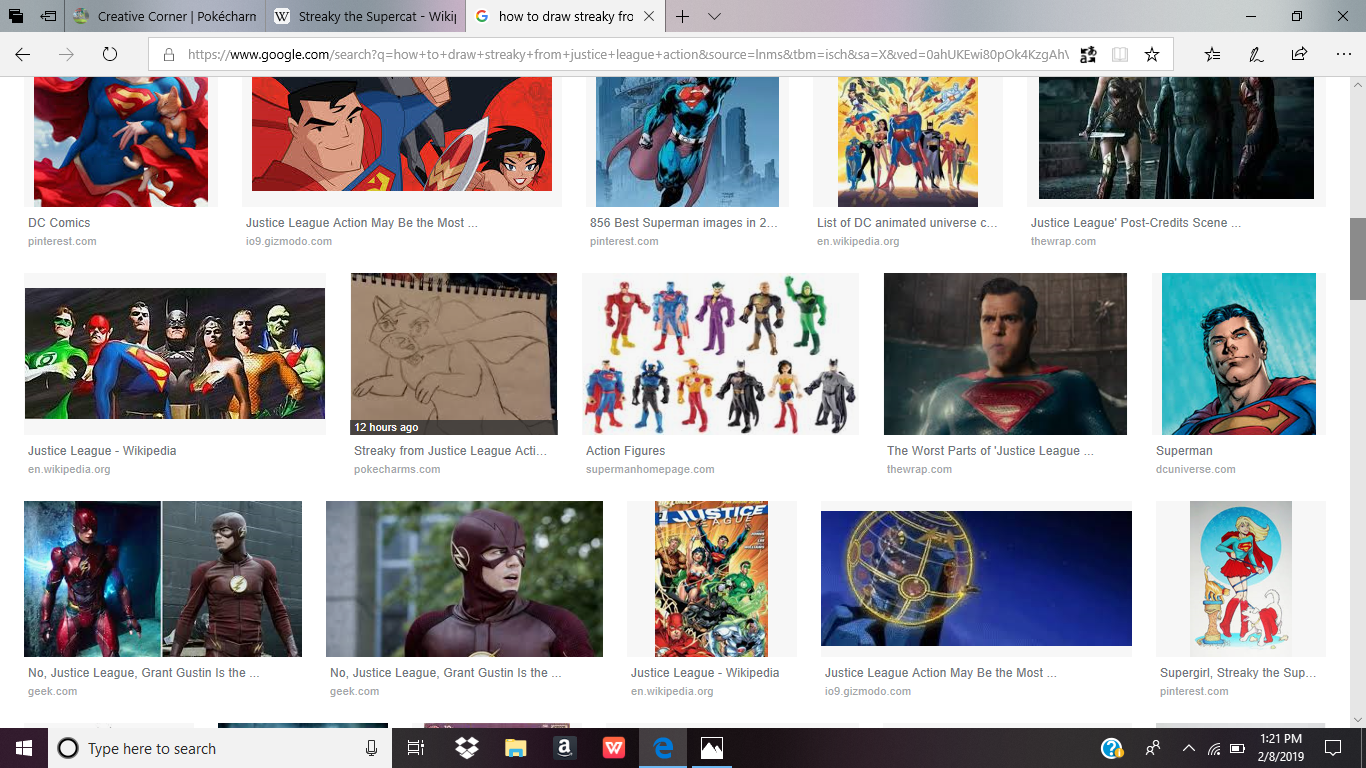Click the '12 hours ago' label on sketch
This screenshot has width=1366, height=768.
386,427
